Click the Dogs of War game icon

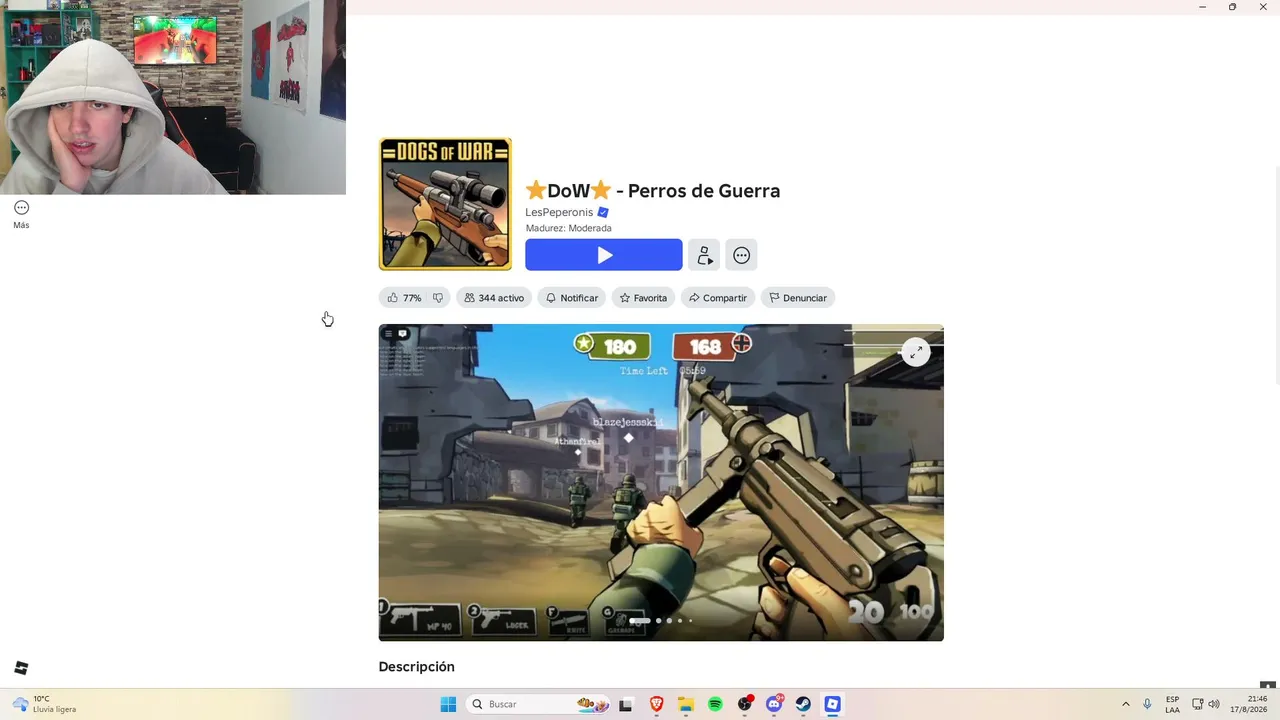click(x=445, y=204)
